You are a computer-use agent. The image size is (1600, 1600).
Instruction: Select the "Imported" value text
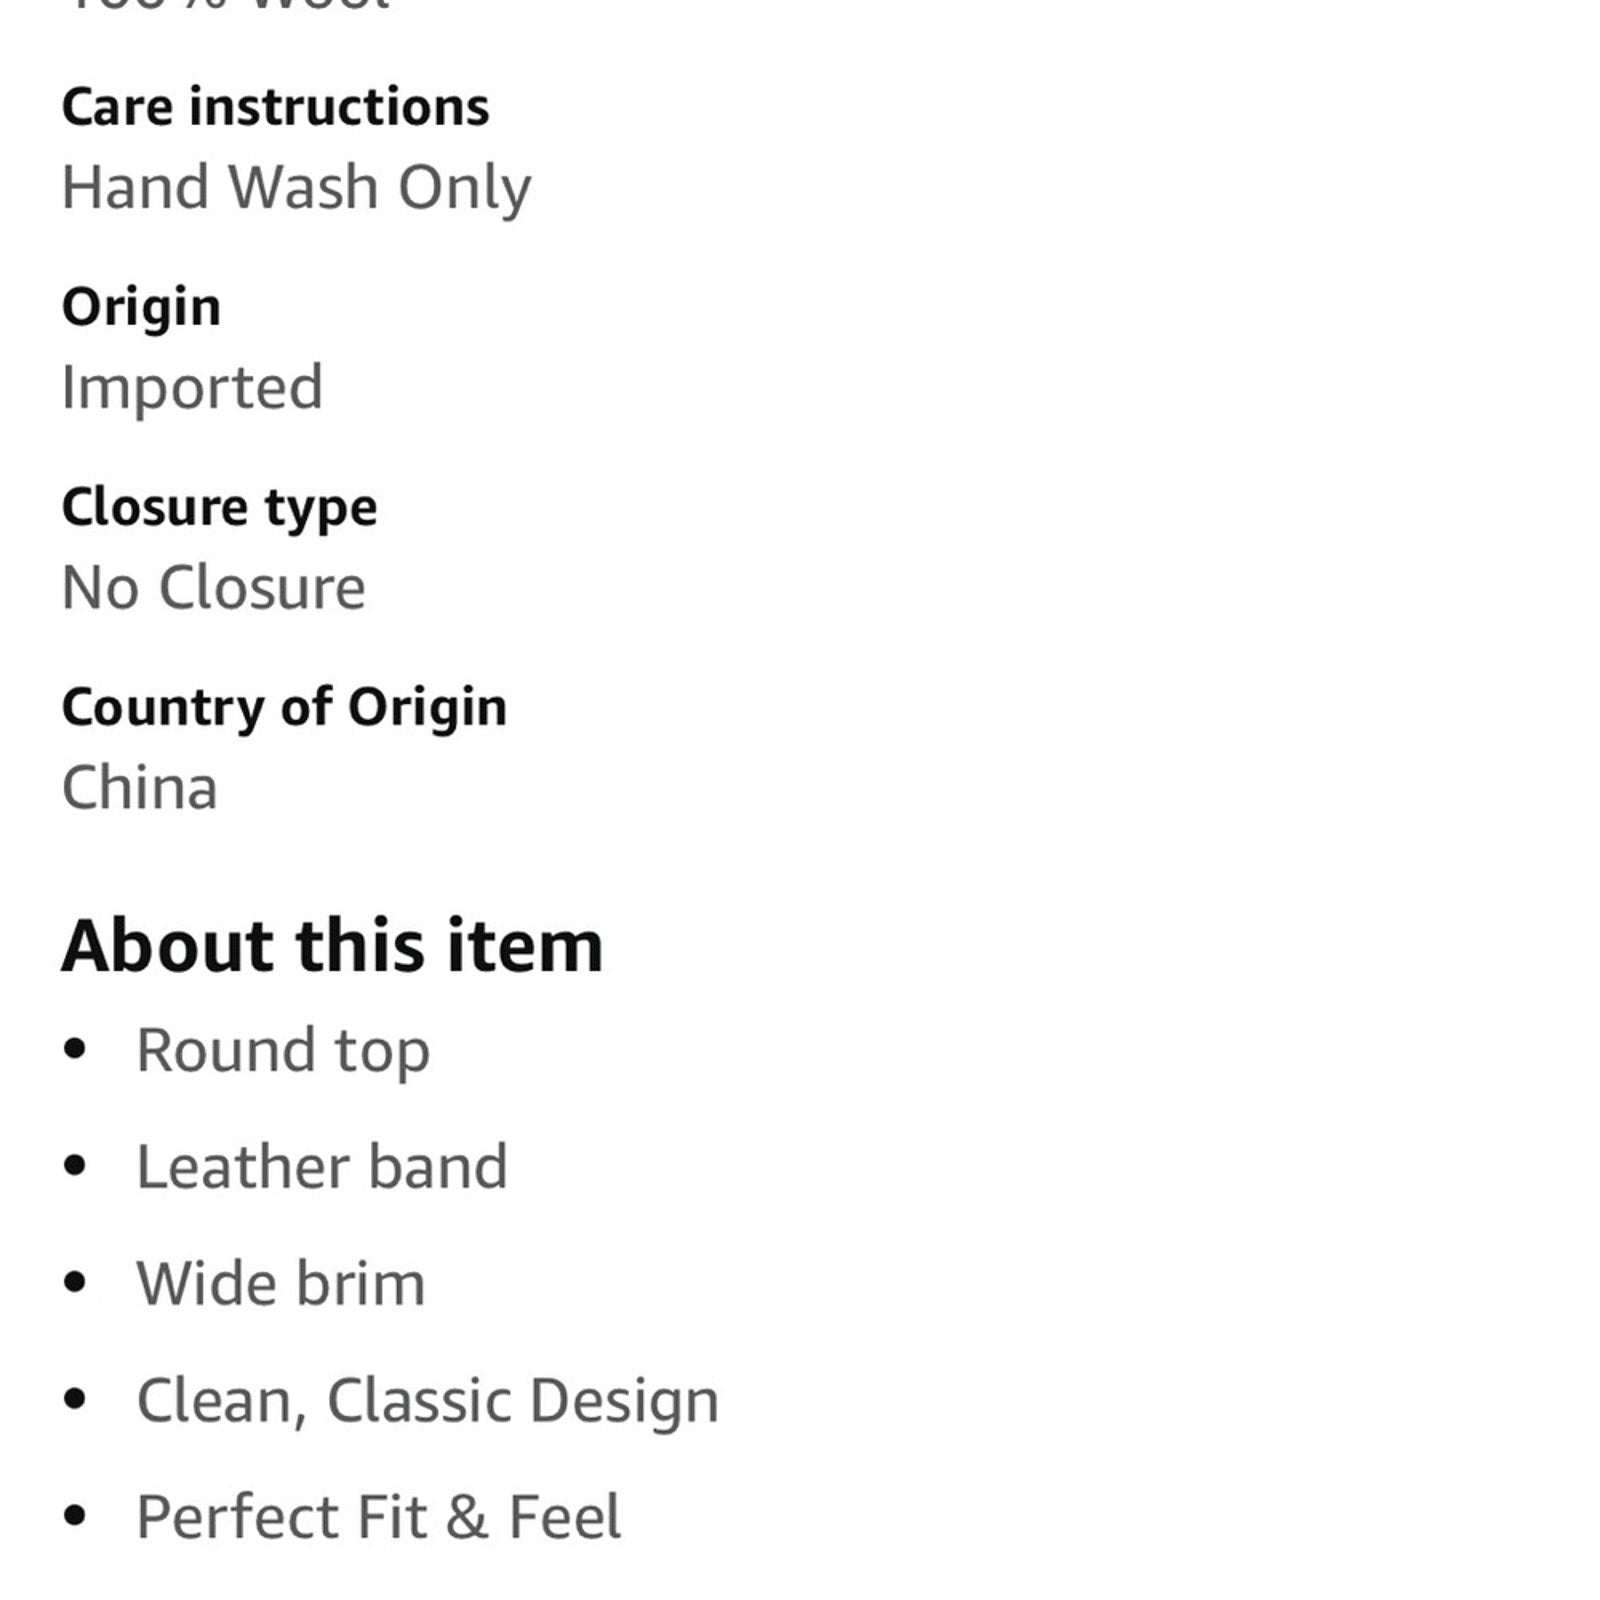coord(192,387)
